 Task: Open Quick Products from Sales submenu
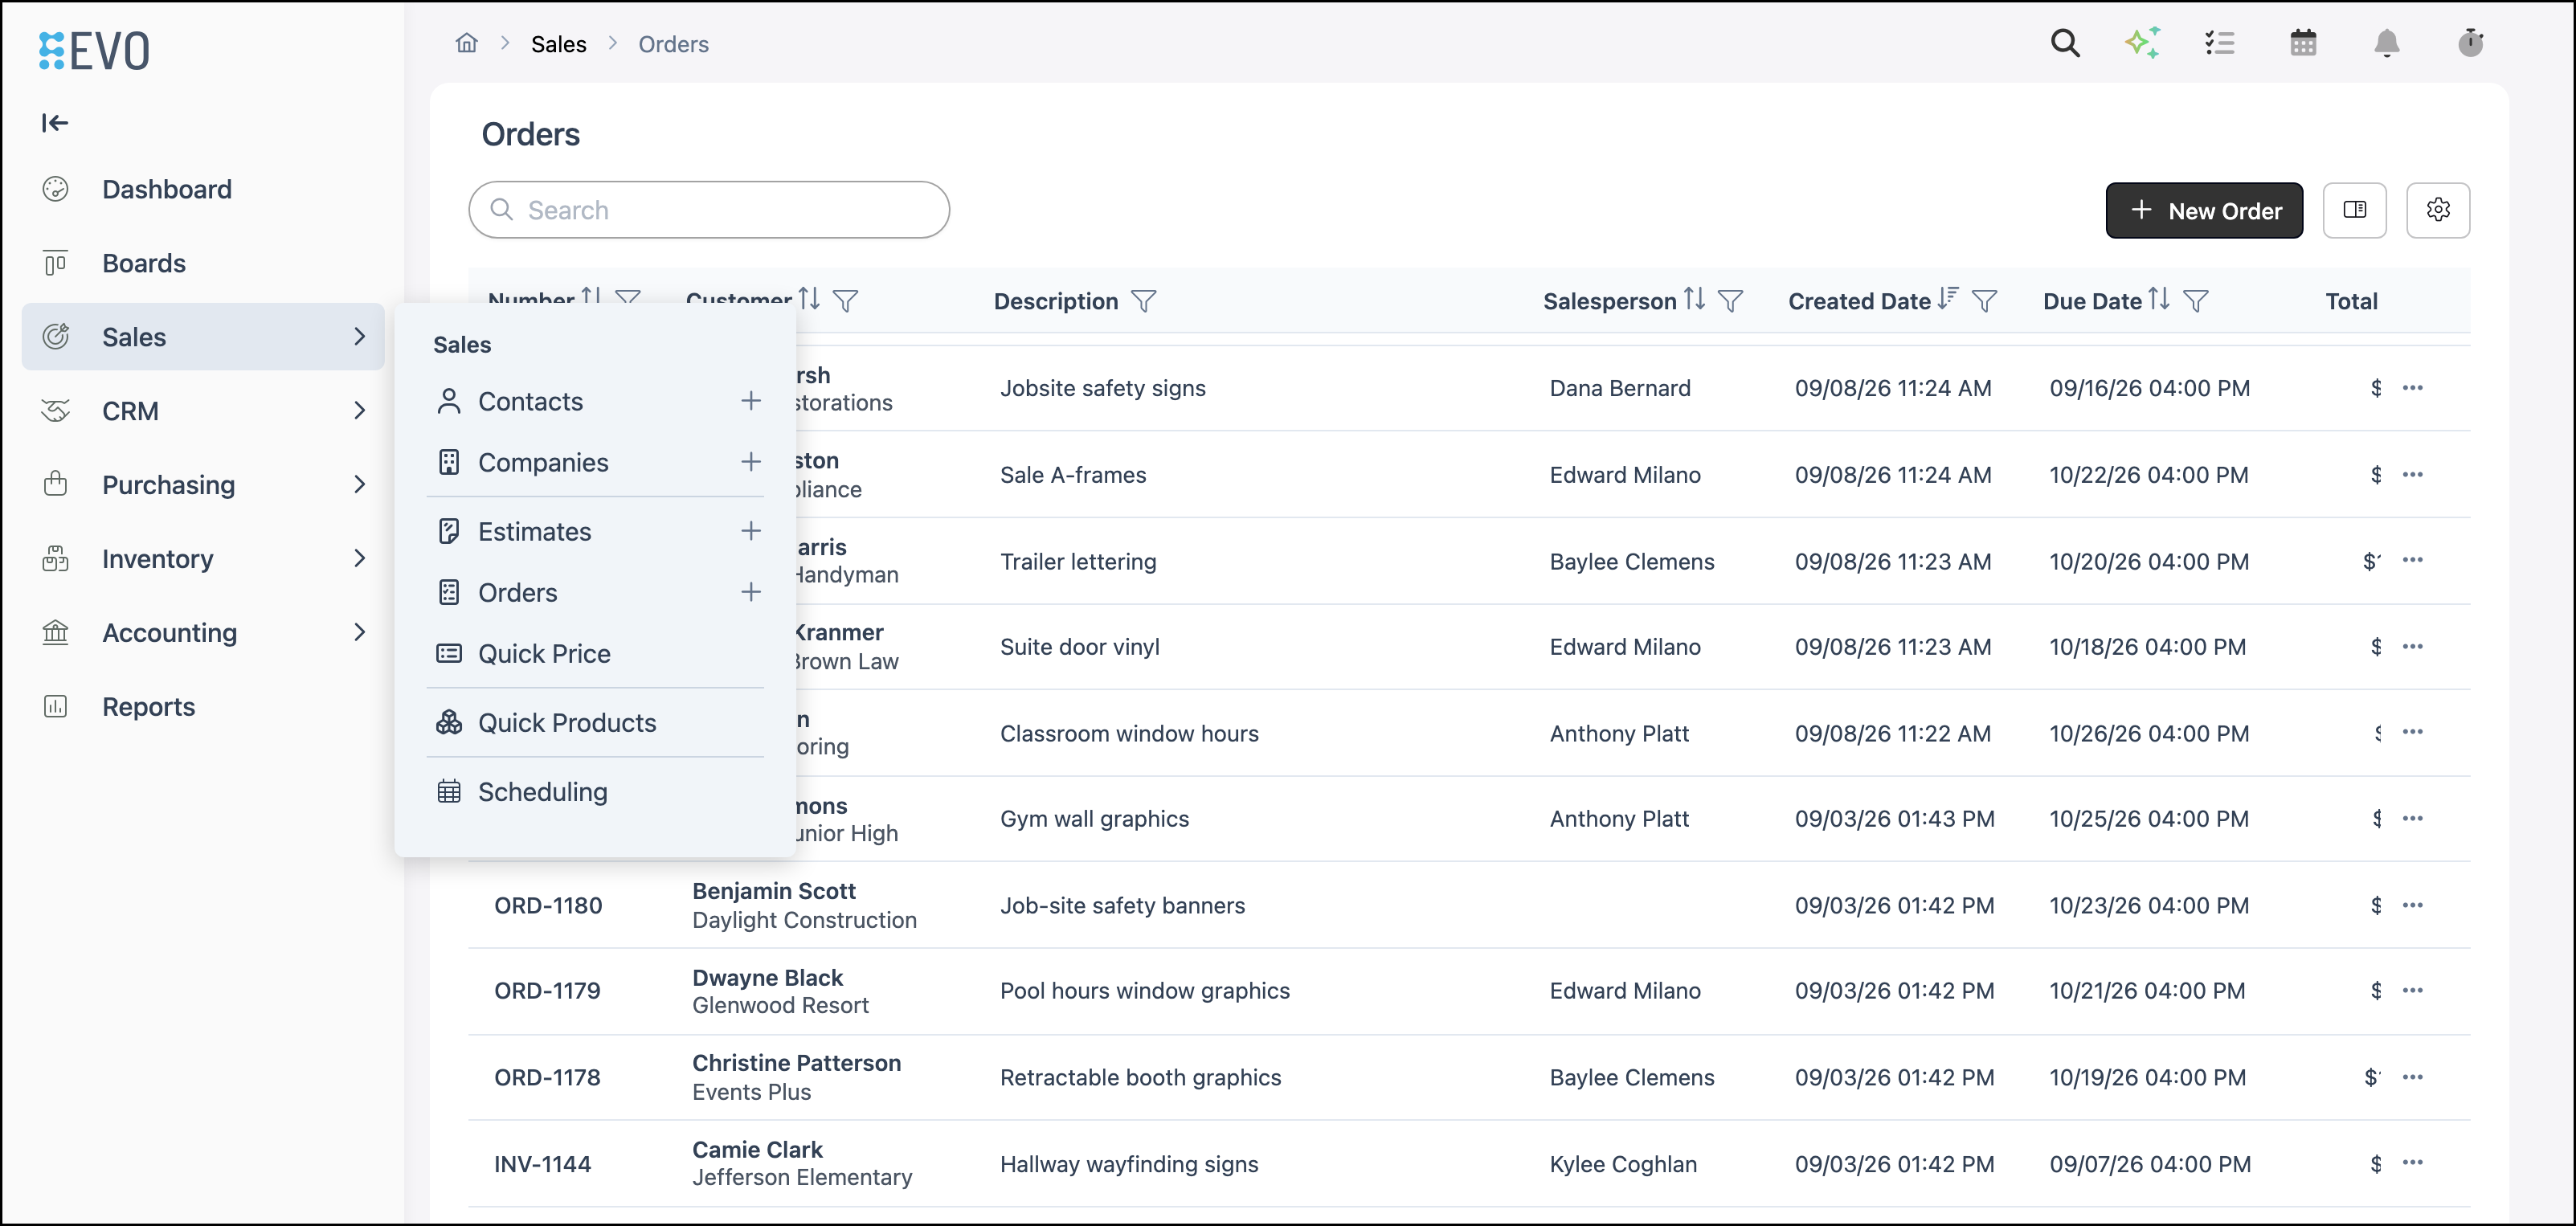(x=567, y=722)
